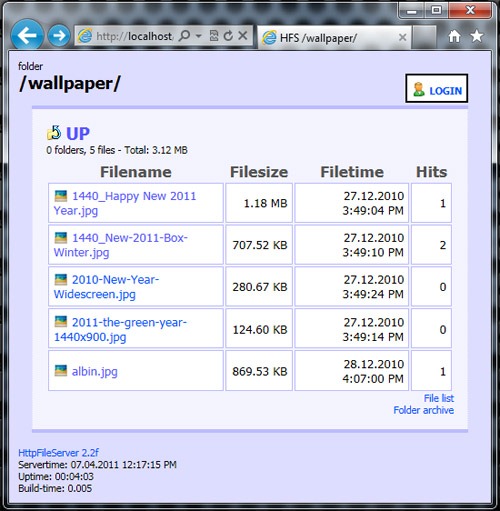Open 1440_Happy New 2011 Year.jpg
500x511 pixels.
click(125, 203)
